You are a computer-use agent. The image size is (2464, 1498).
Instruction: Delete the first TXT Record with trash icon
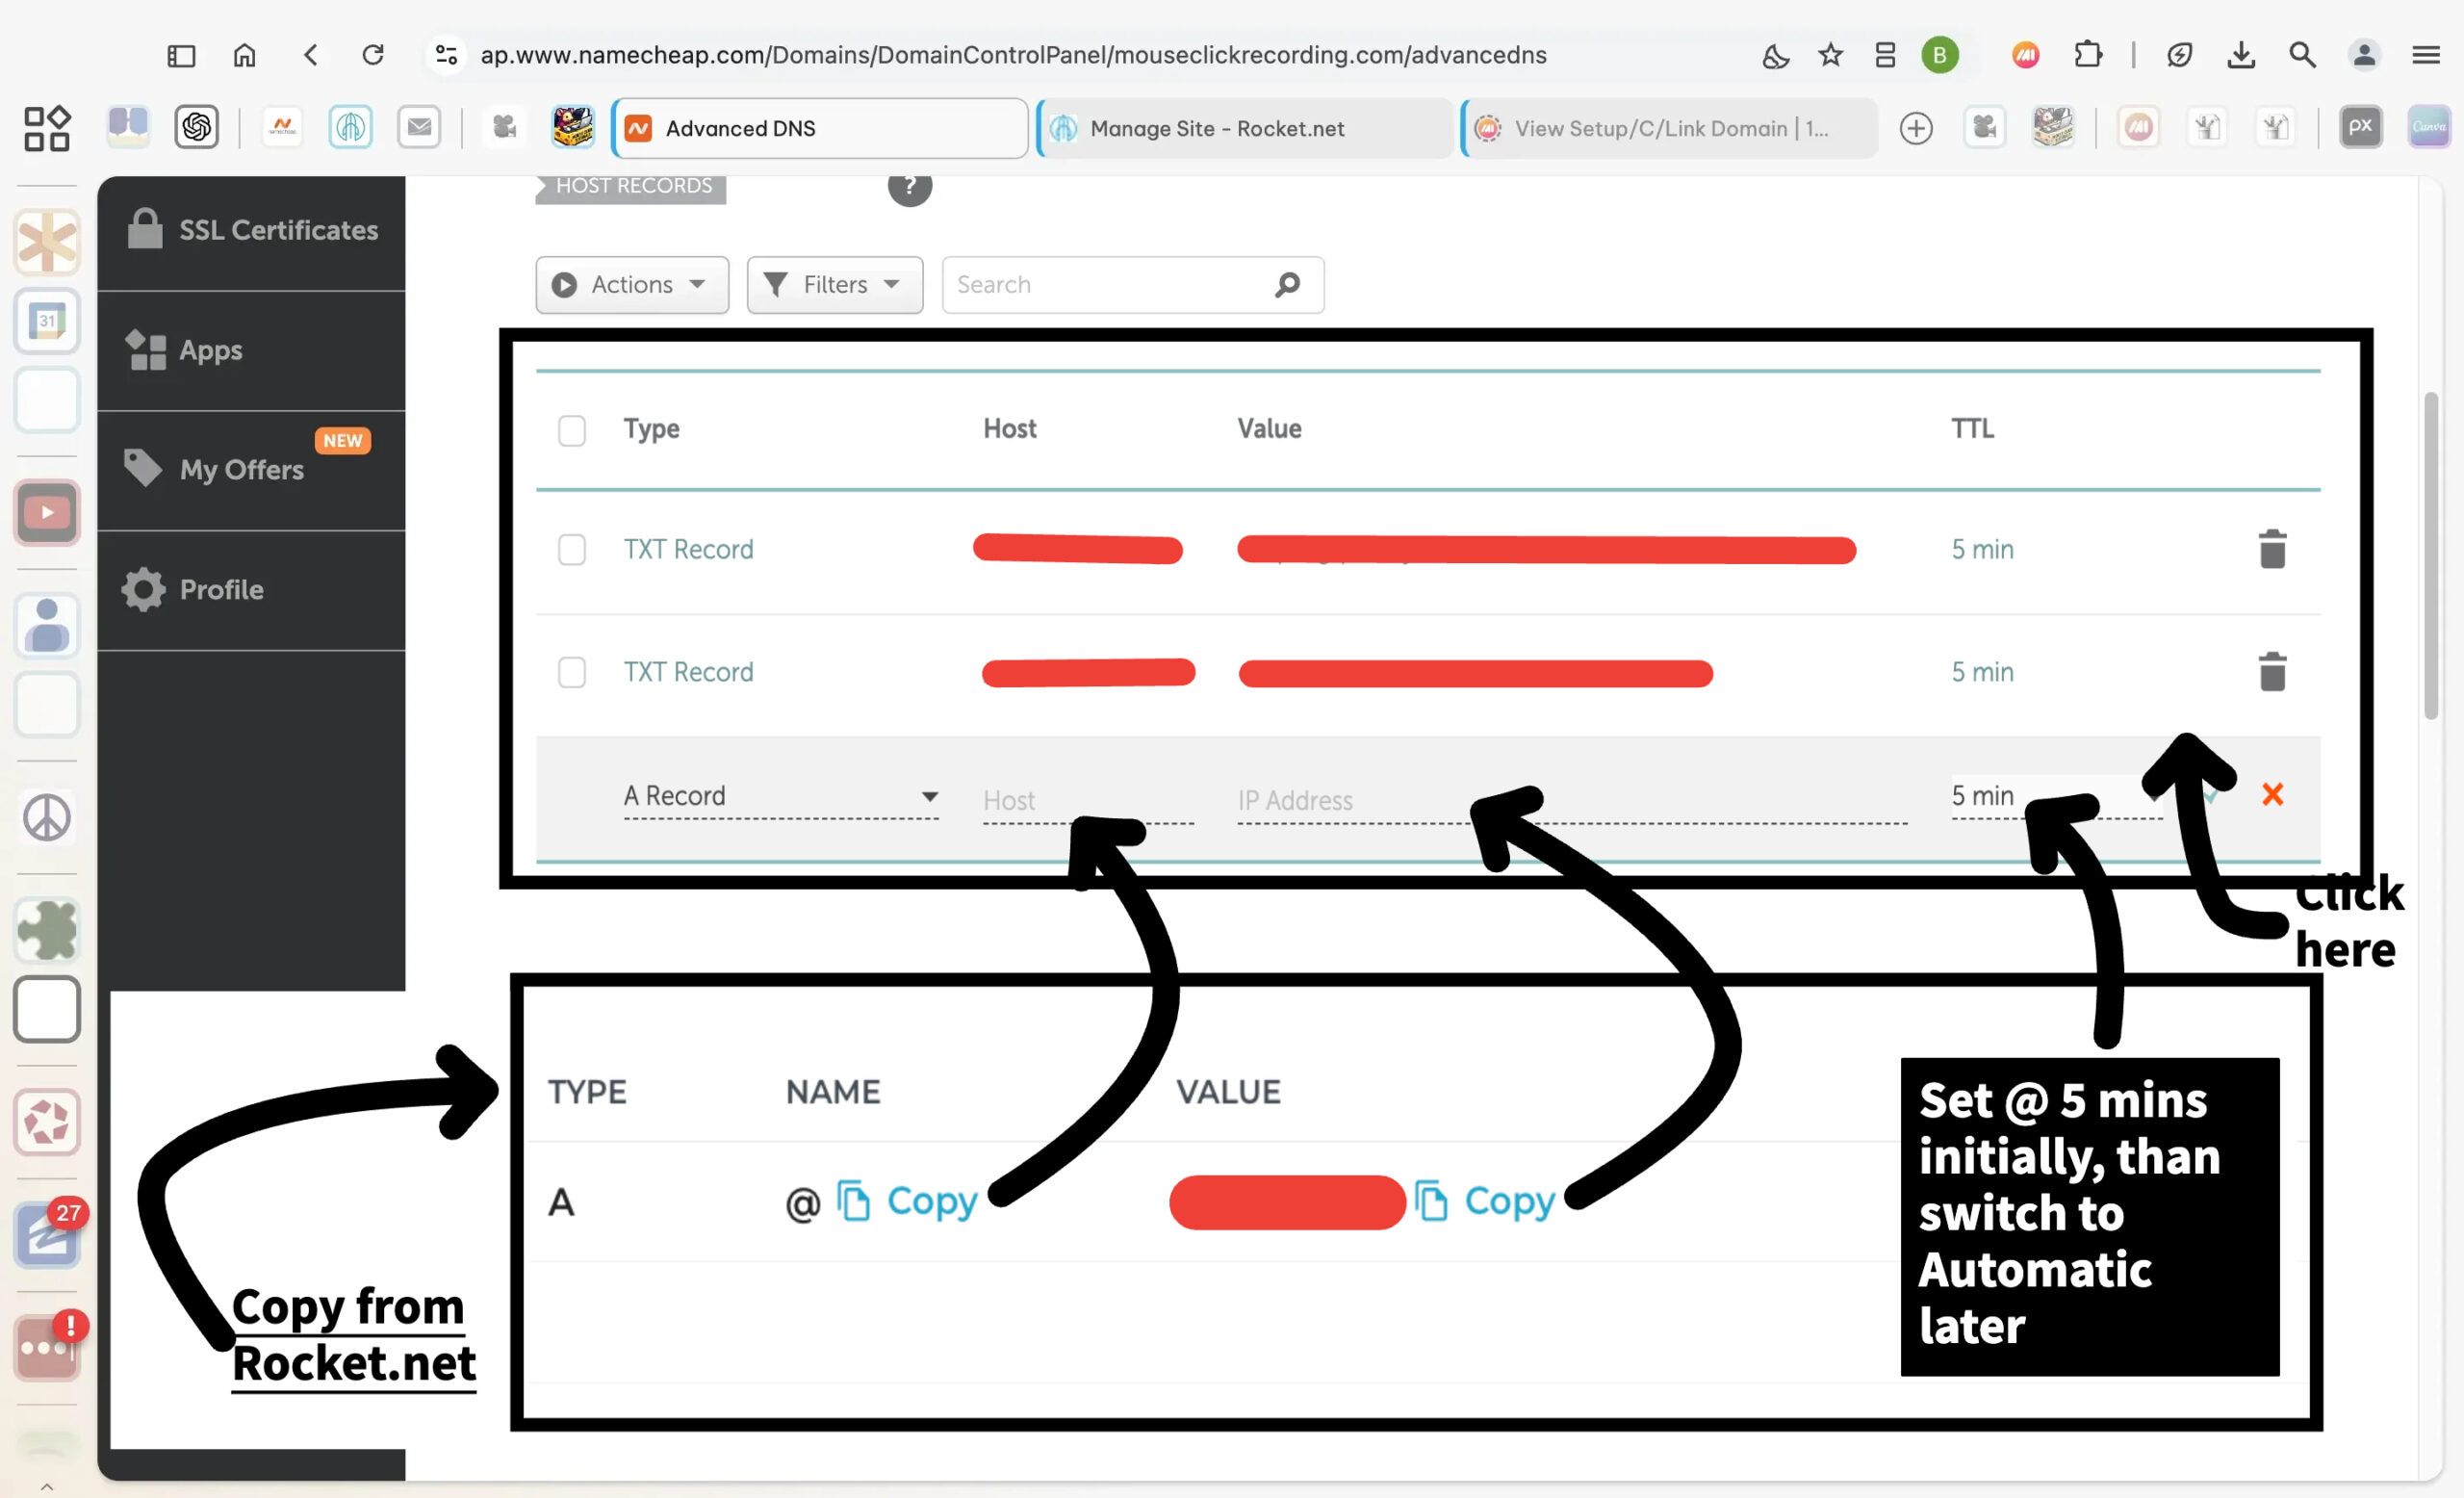point(2271,549)
